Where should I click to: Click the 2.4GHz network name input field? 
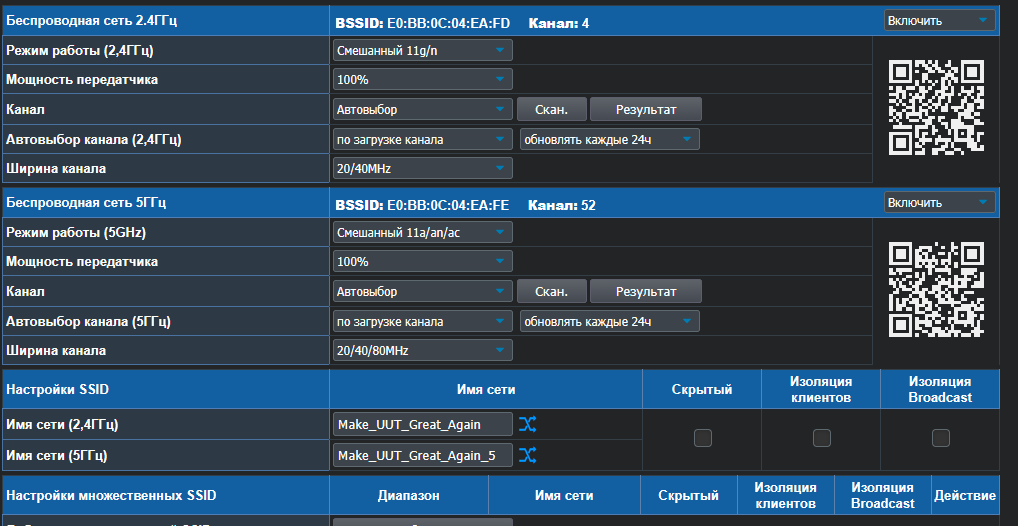pos(422,425)
